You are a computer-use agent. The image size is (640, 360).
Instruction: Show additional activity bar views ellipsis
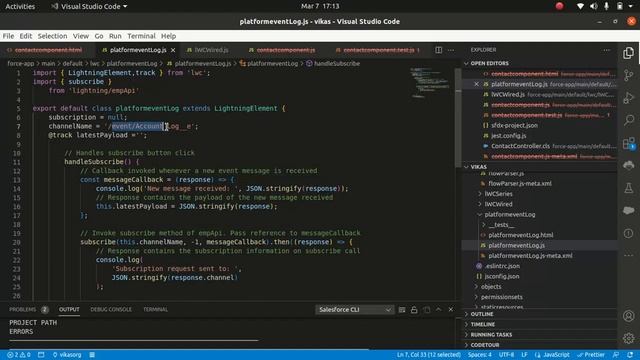629,256
